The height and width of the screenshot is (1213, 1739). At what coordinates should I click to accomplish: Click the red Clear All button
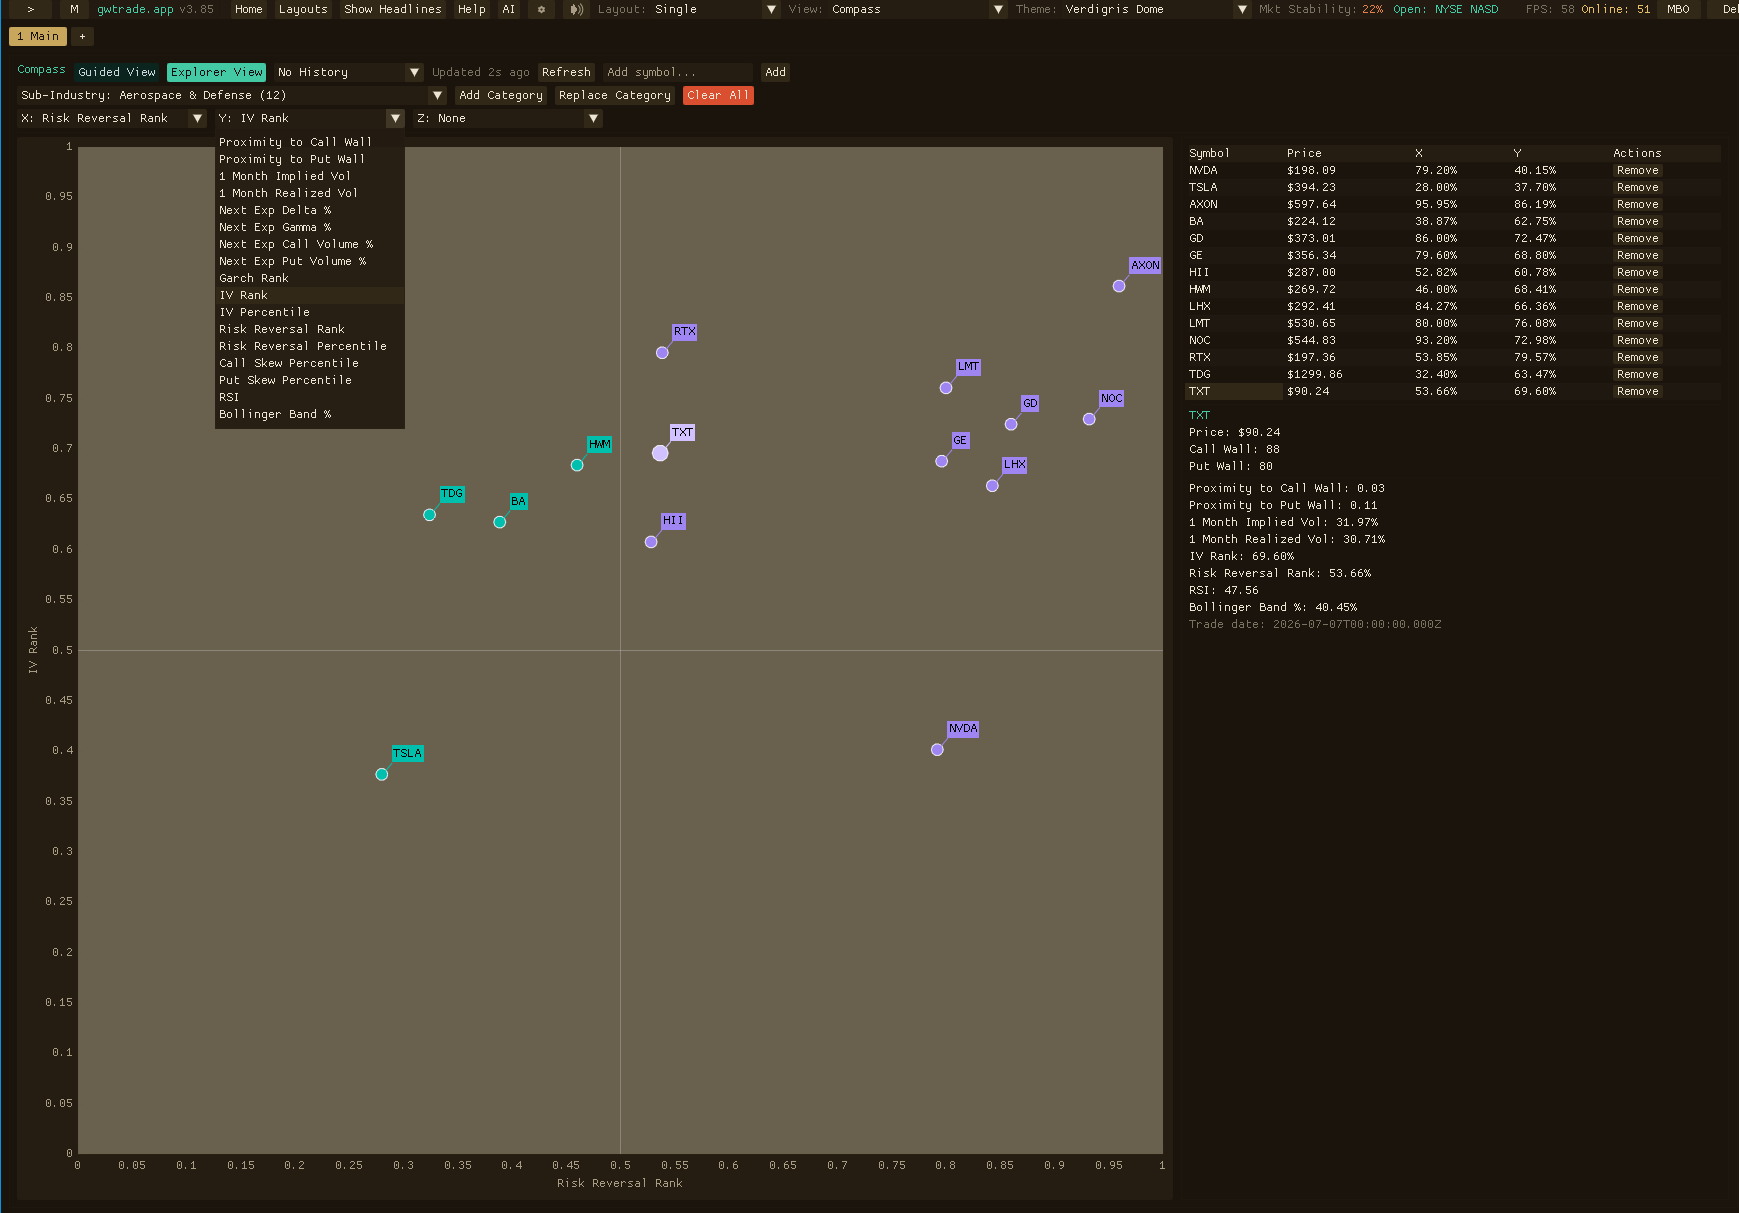[718, 95]
